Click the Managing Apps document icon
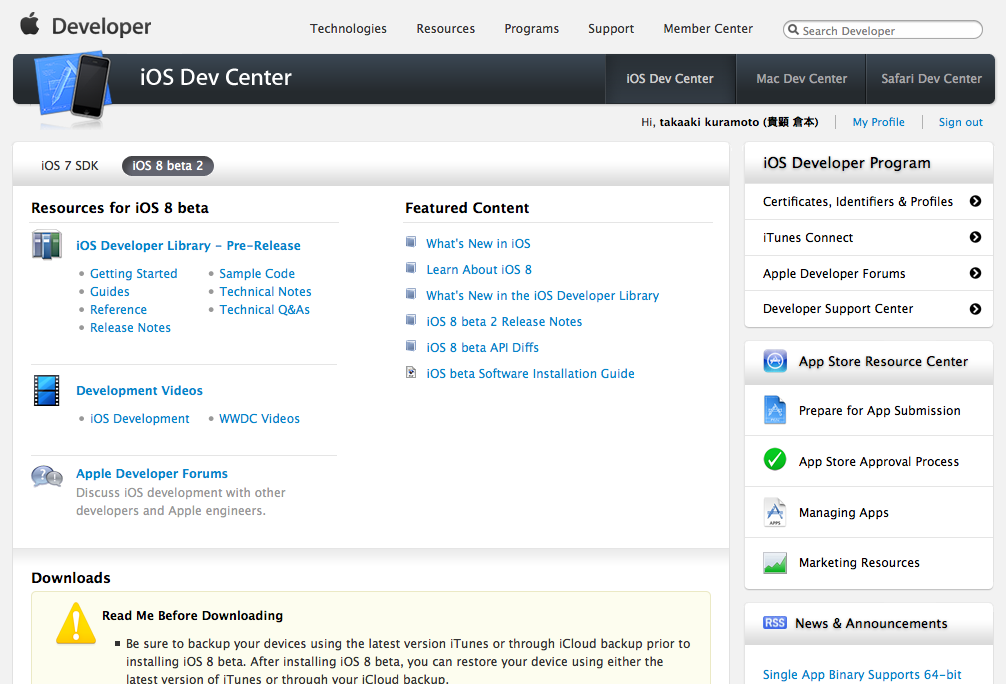 (775, 512)
